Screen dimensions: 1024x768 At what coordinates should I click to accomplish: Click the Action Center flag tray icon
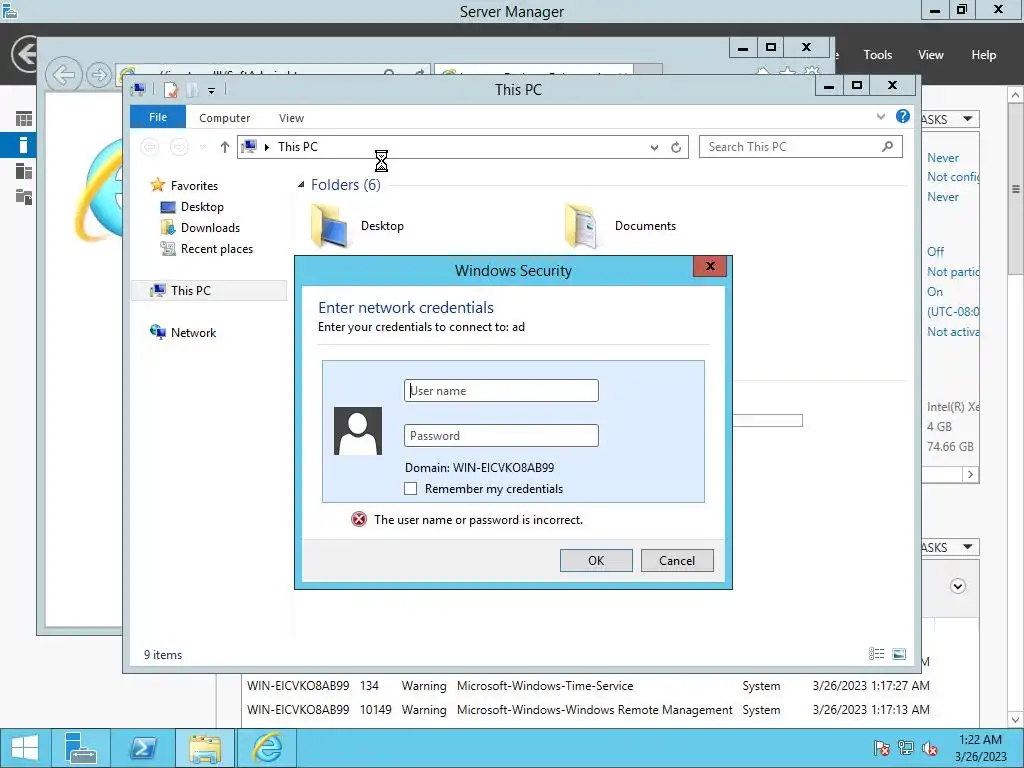click(x=881, y=748)
